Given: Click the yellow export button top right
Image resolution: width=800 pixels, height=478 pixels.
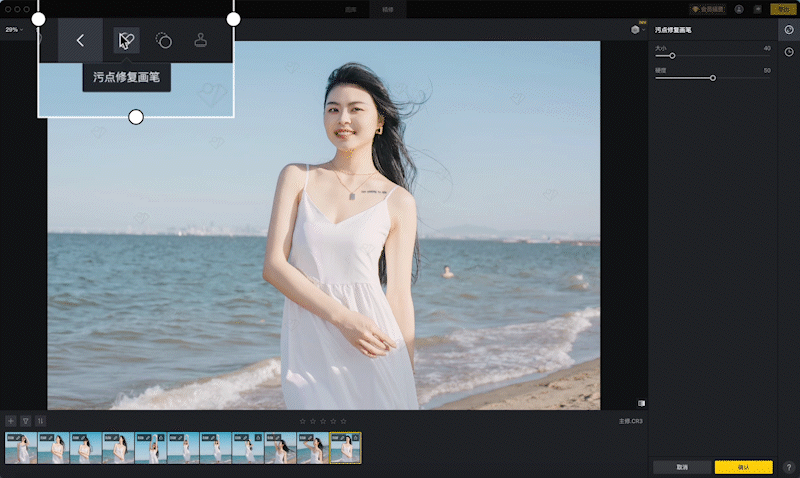Looking at the screenshot, I should pos(781,9).
